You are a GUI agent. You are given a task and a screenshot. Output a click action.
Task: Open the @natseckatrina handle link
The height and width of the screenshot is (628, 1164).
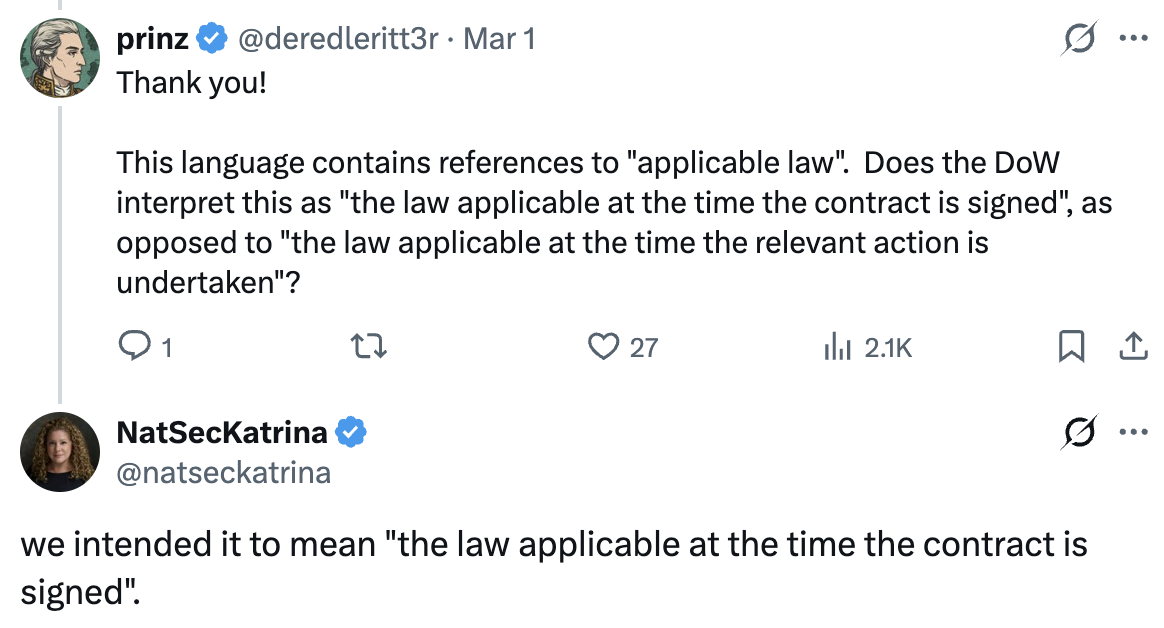click(x=223, y=471)
